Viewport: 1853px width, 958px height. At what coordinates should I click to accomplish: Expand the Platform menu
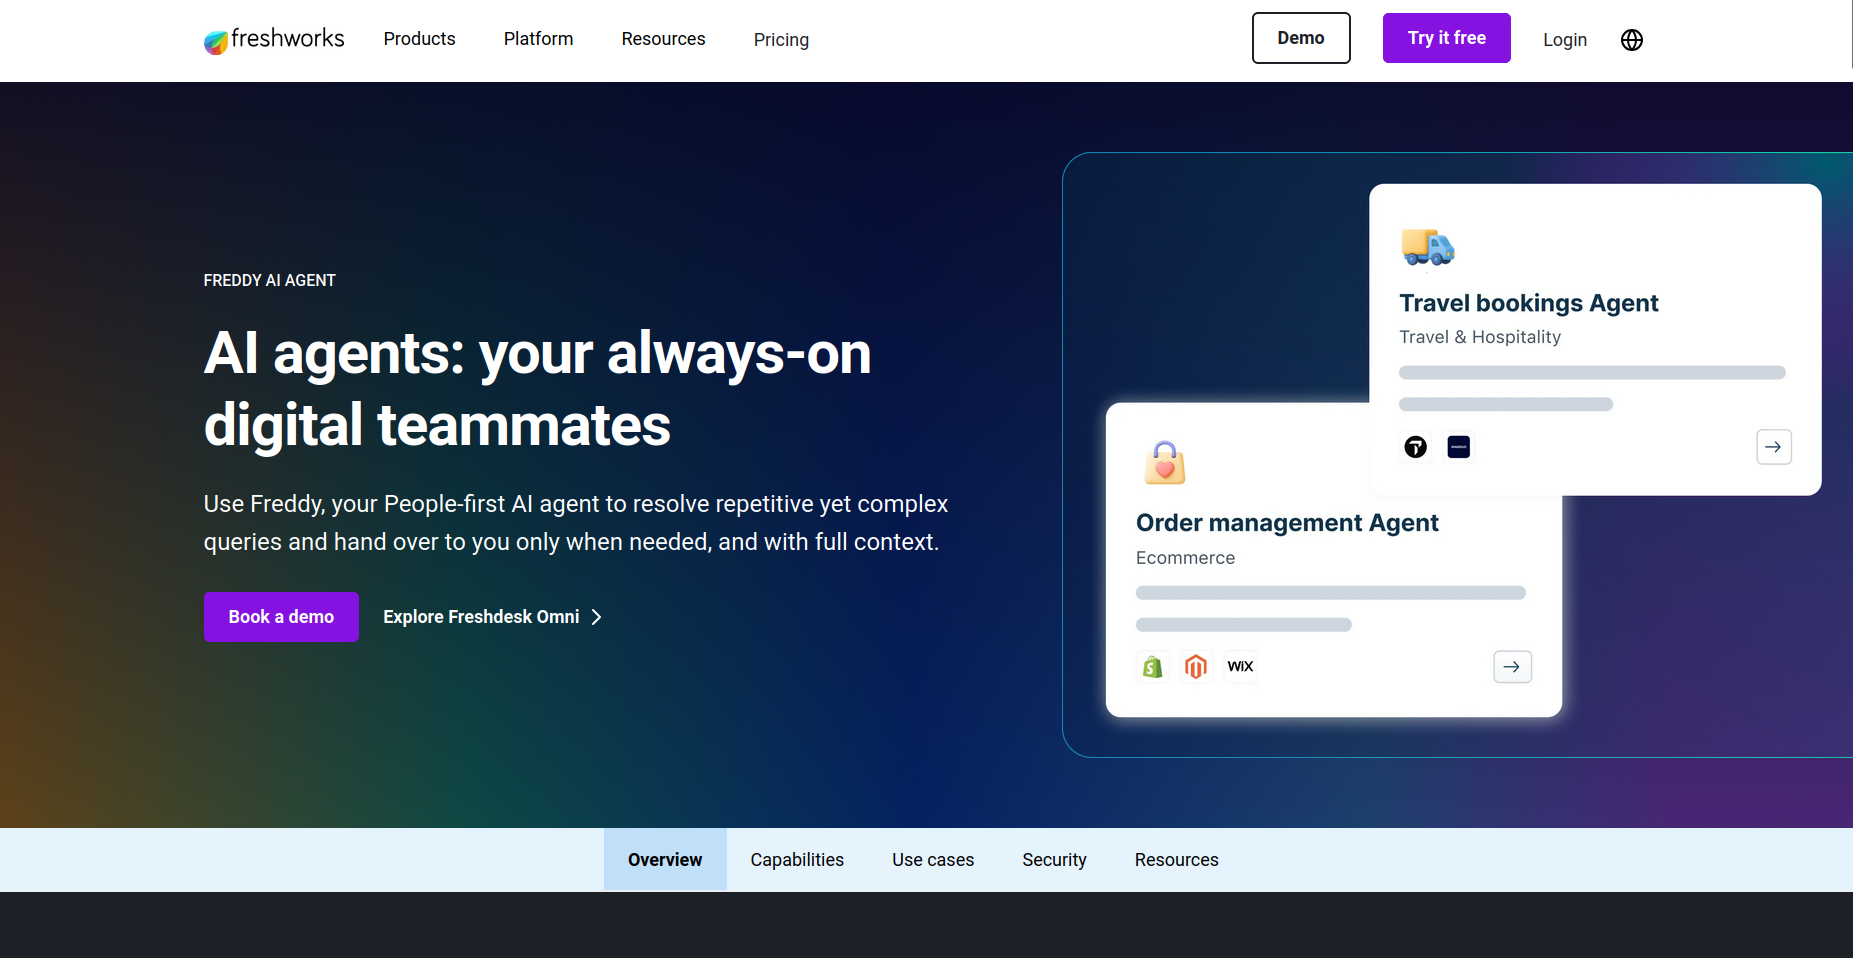(x=538, y=39)
